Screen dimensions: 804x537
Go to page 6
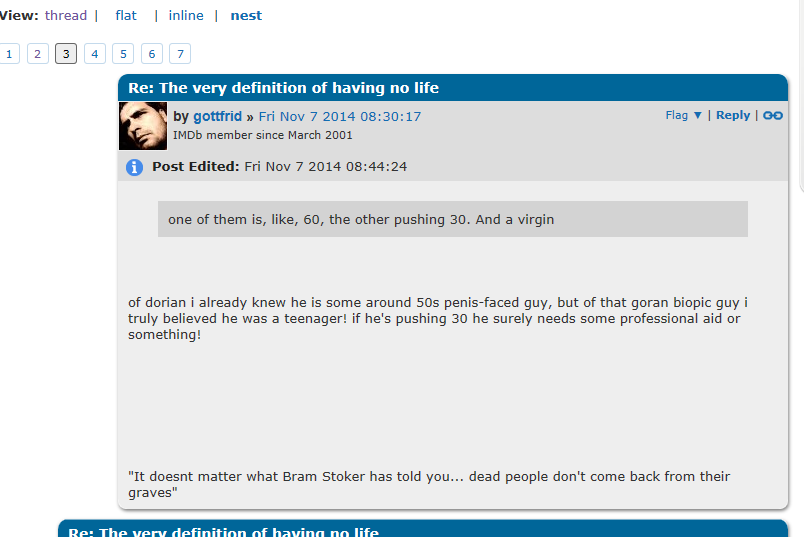[152, 54]
